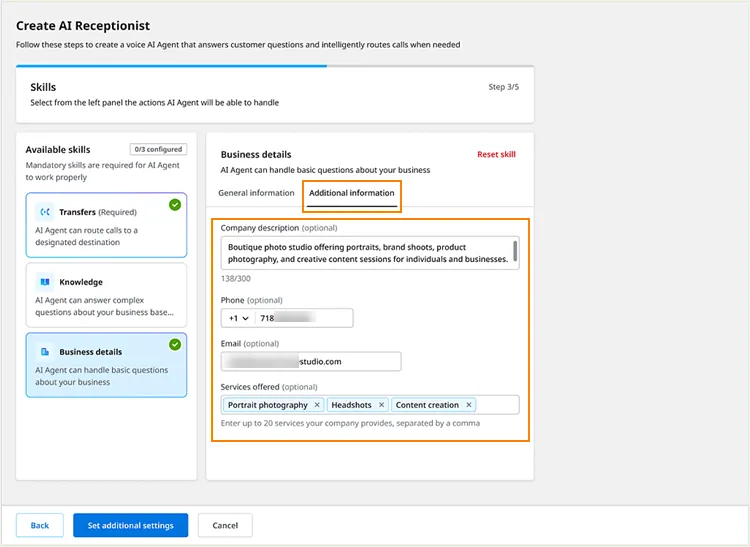Select the Business details skill card
This screenshot has height=547, width=750.
tap(106, 365)
